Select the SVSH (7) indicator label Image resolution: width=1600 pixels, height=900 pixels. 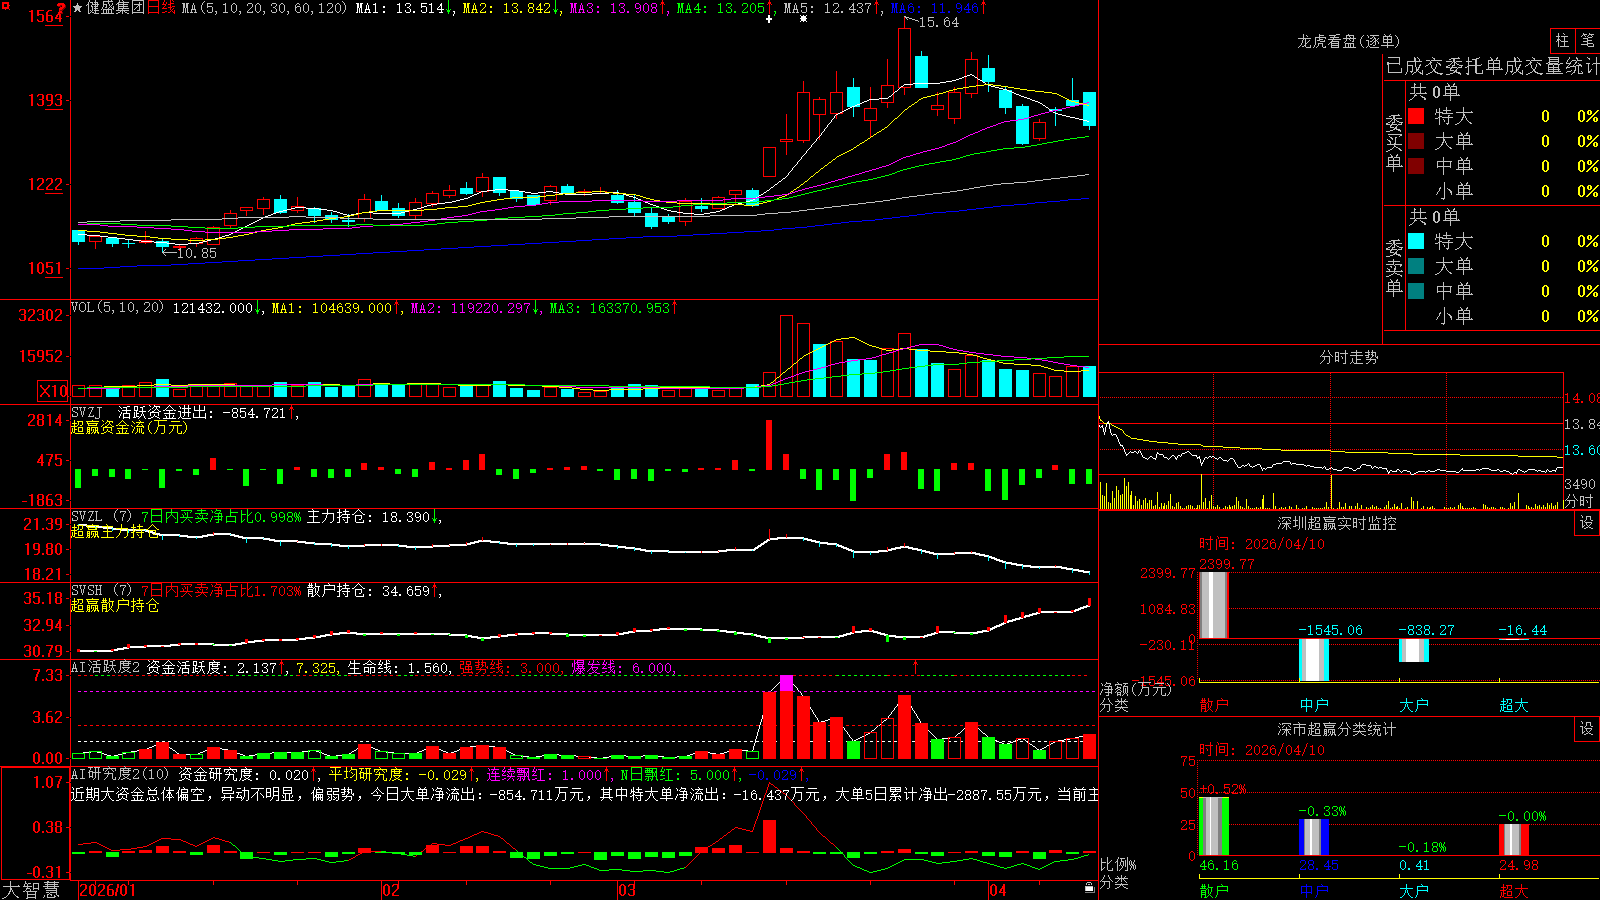point(101,591)
